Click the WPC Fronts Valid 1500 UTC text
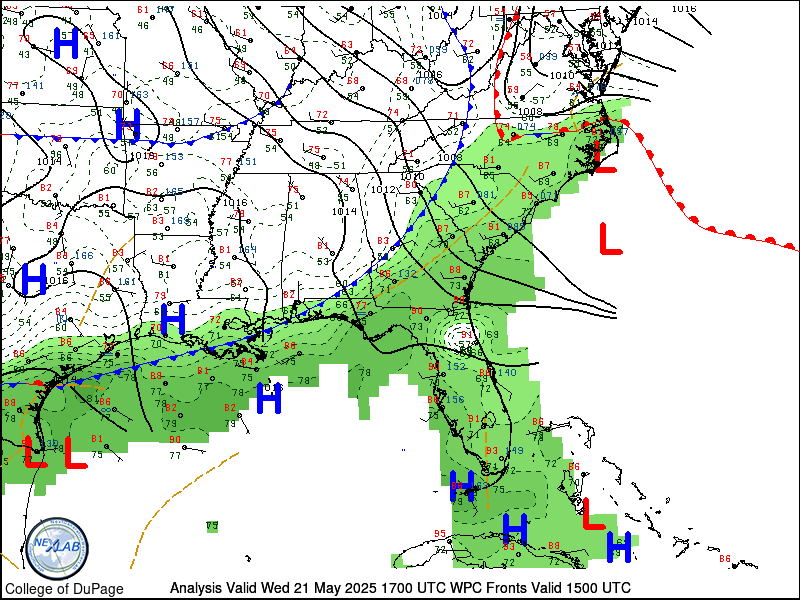 point(540,588)
